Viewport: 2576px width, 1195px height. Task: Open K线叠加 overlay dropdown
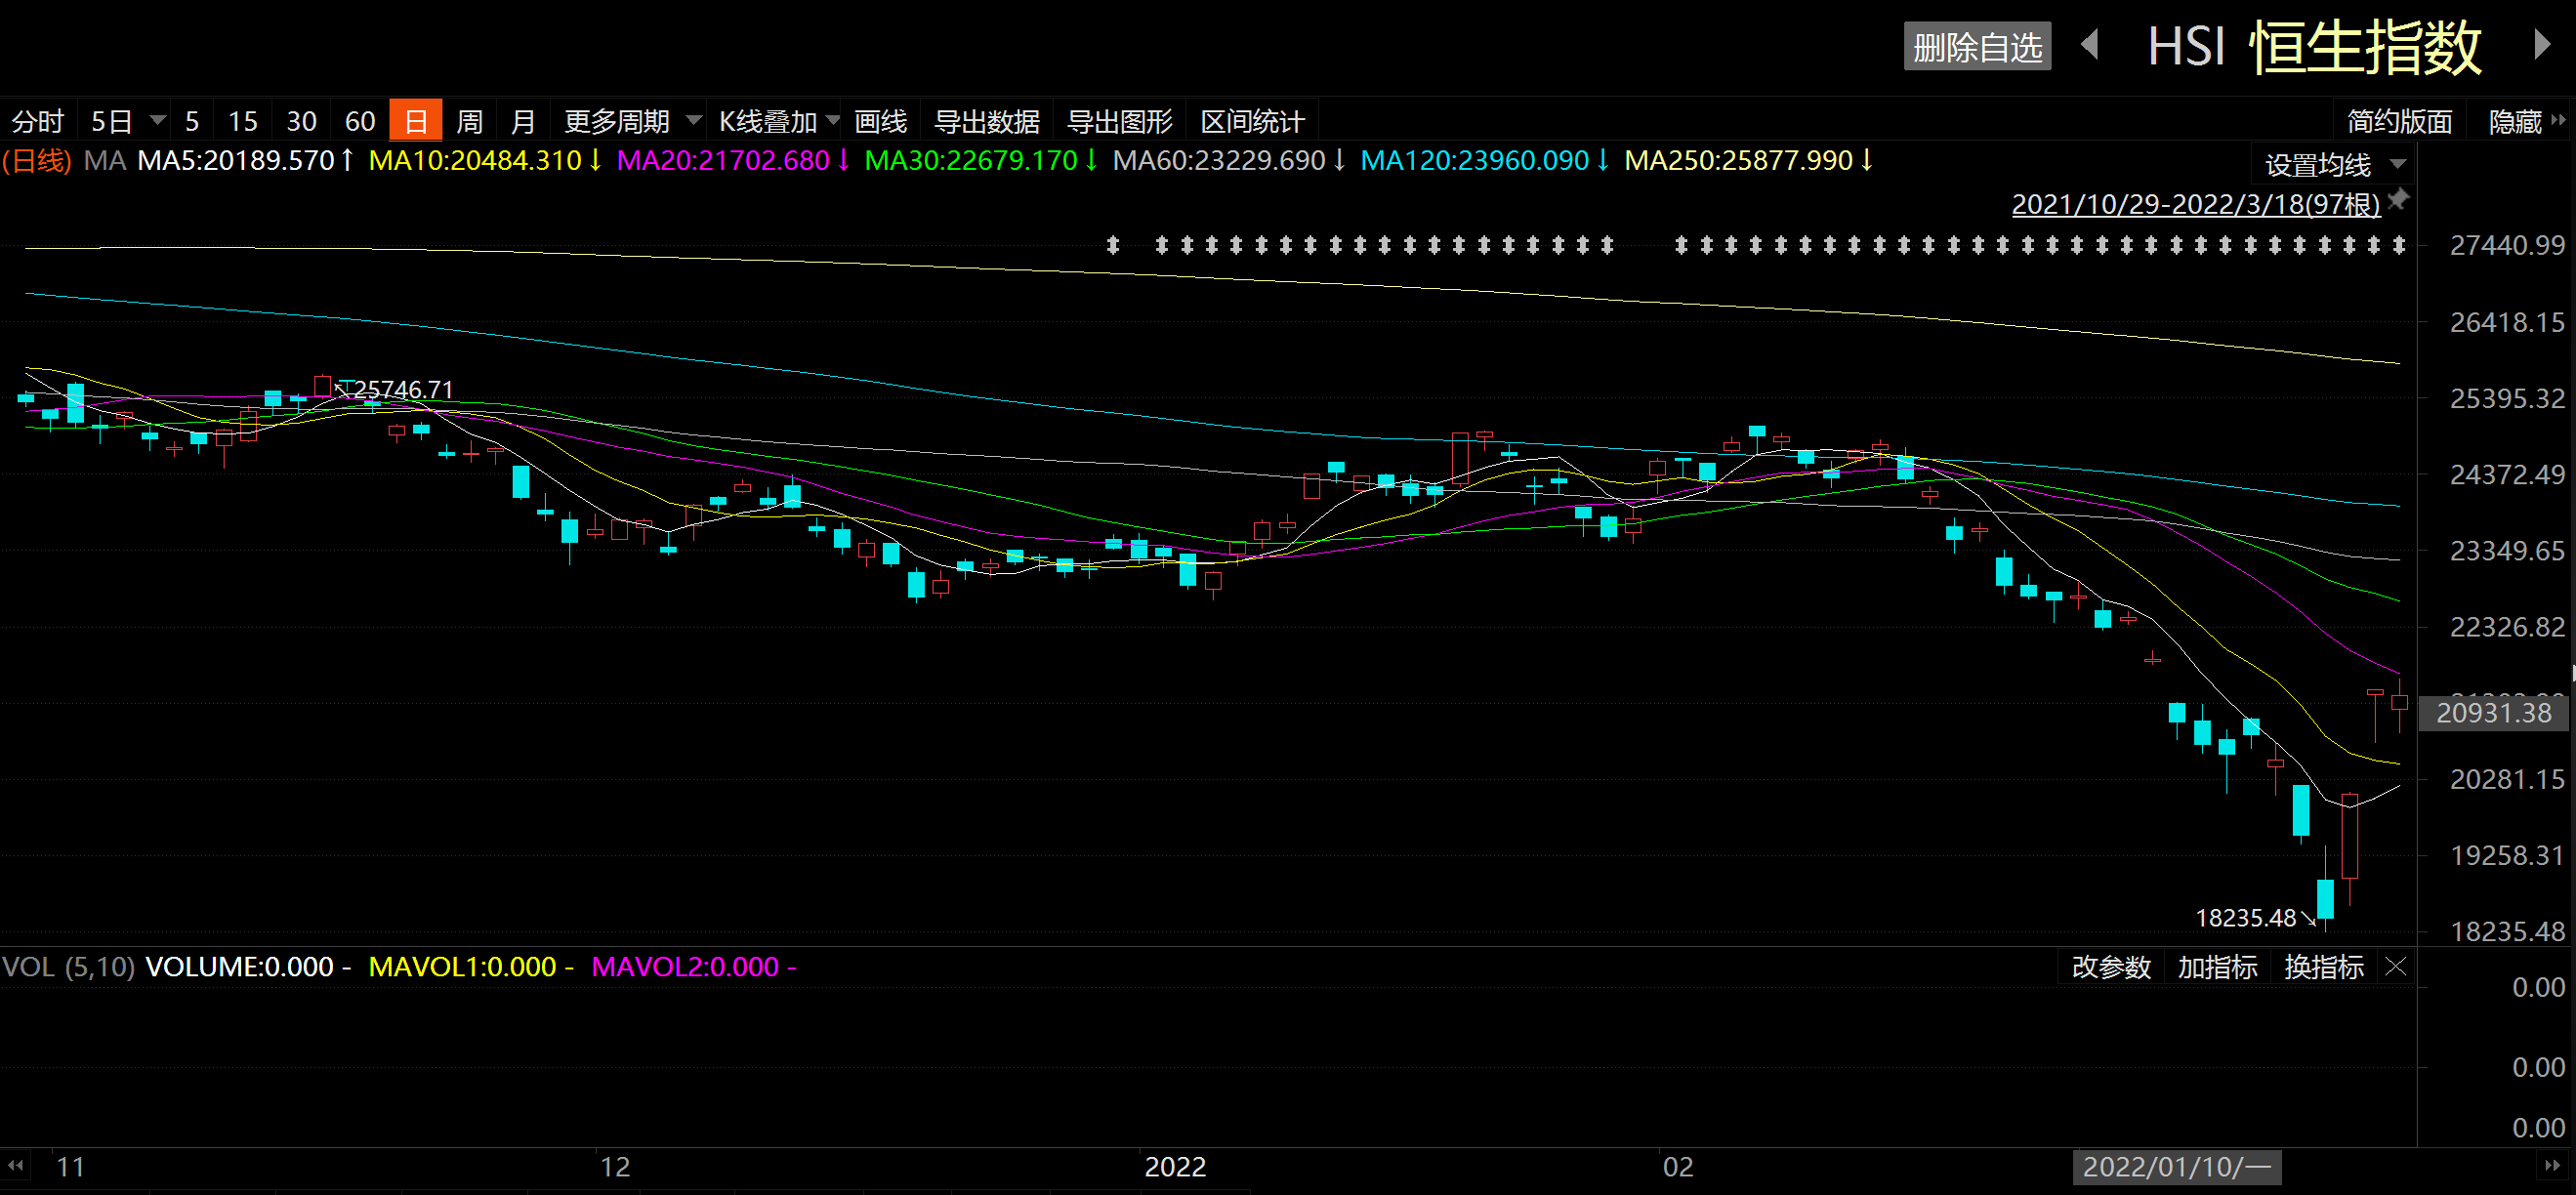pos(778,121)
